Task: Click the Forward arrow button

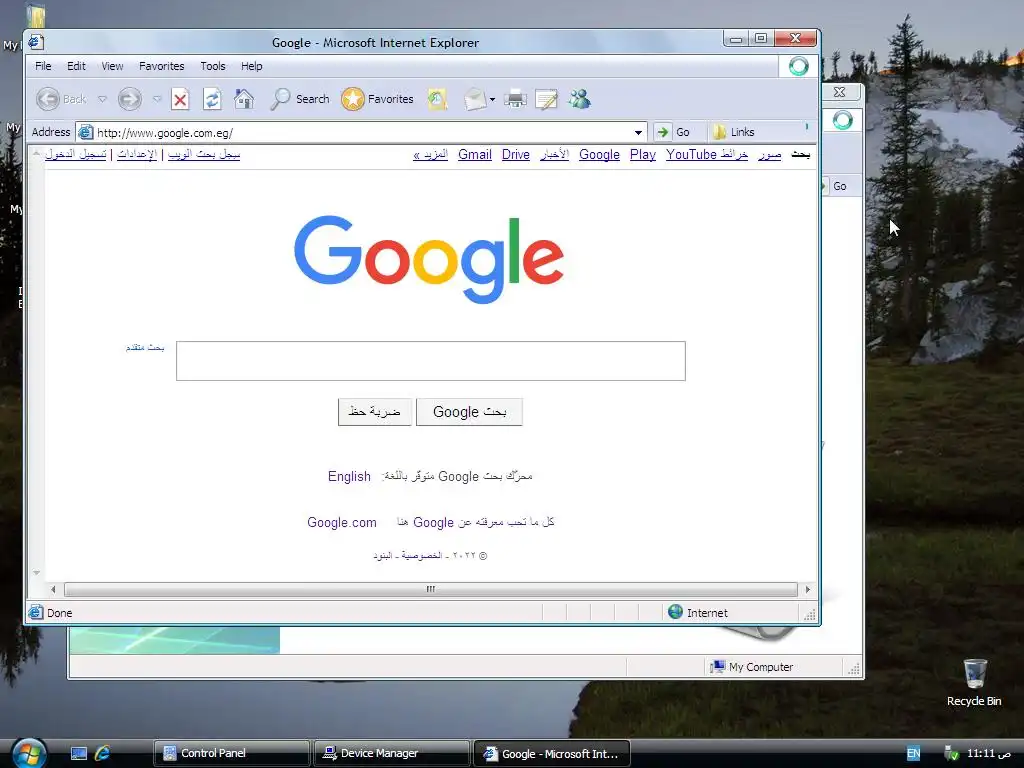Action: point(129,99)
